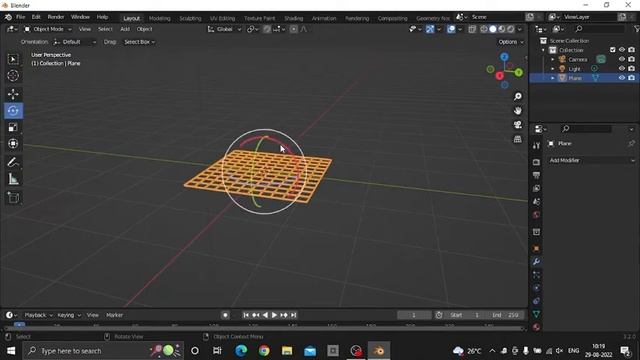640x360 pixels.
Task: Open the Object Data green triangle tab
Action: 536,314
